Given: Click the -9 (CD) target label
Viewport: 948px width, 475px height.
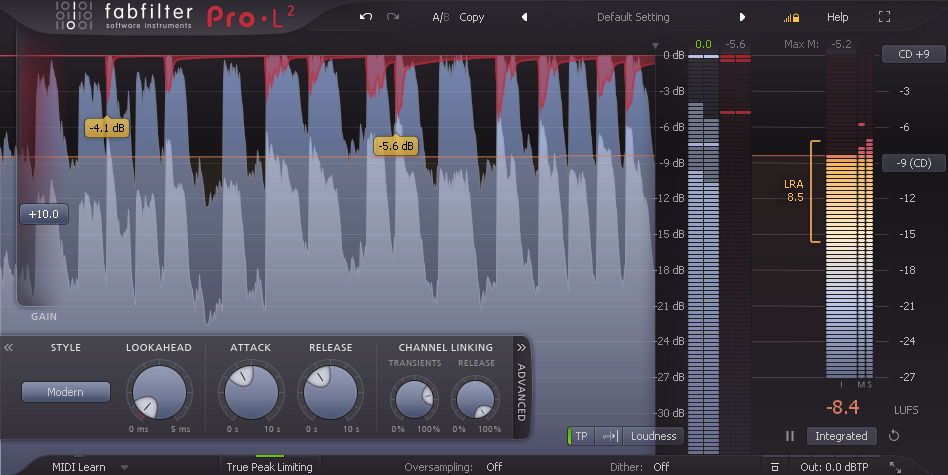Looking at the screenshot, I should point(914,163).
